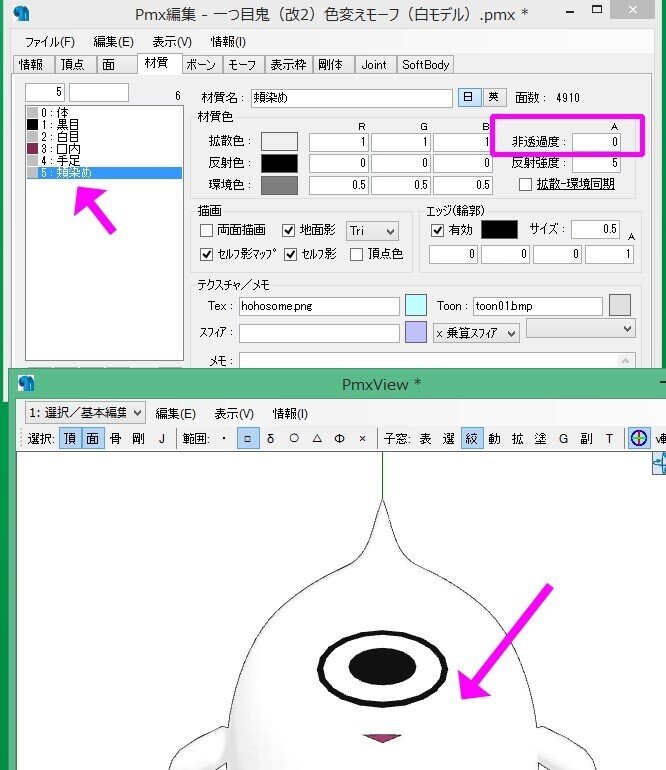Image resolution: width=666 pixels, height=770 pixels.
Task: Open the 拡 sub-window
Action: point(518,438)
